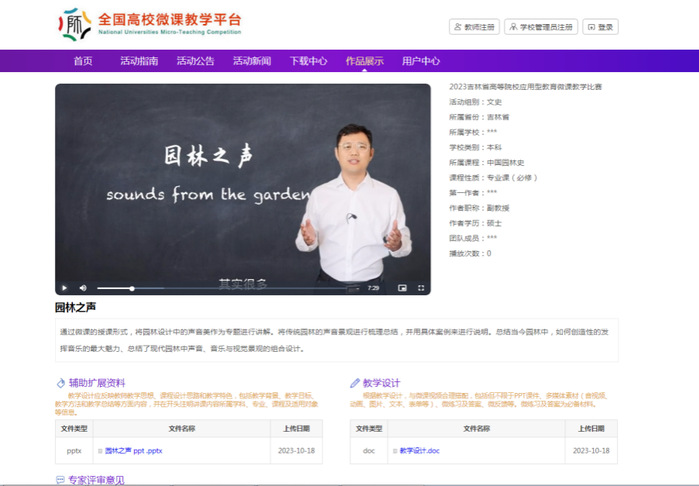Open the 首页 menu item

tap(83, 61)
